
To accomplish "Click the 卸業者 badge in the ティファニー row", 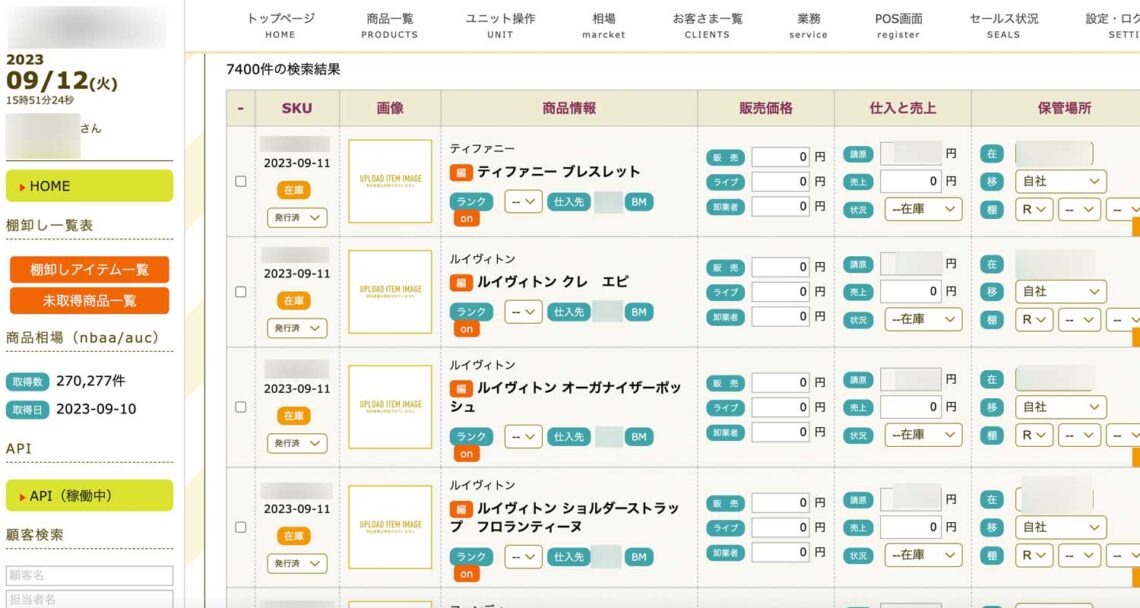I will pos(726,207).
